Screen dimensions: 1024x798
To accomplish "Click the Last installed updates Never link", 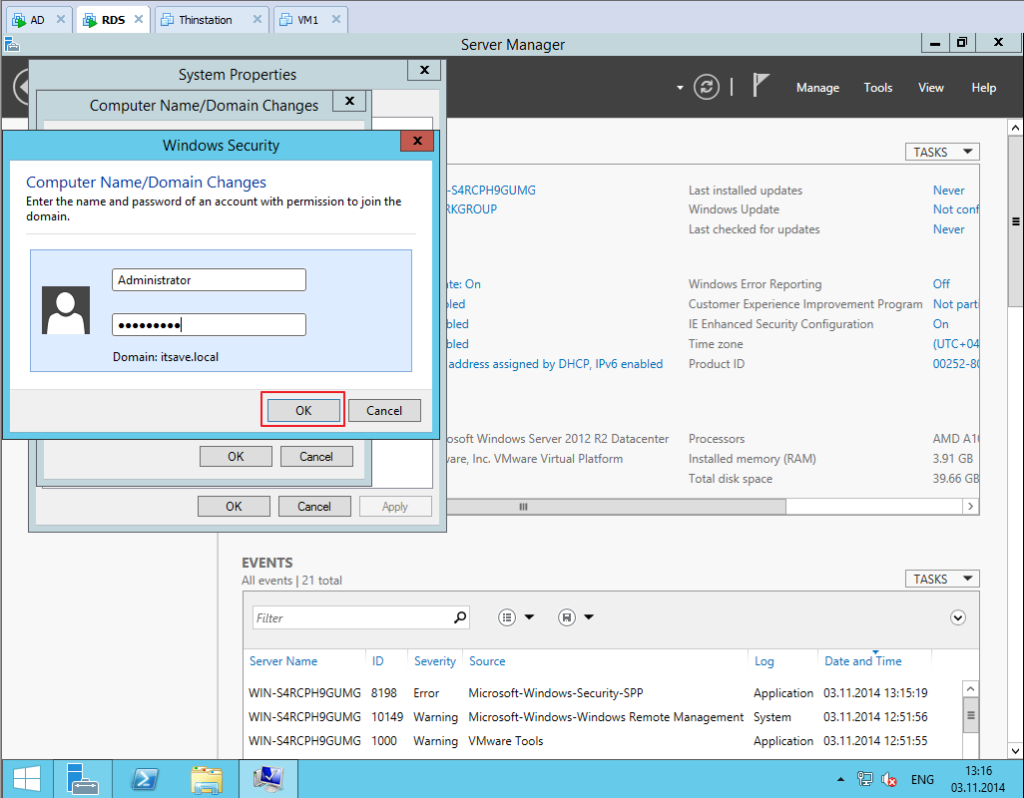I will click(948, 190).
